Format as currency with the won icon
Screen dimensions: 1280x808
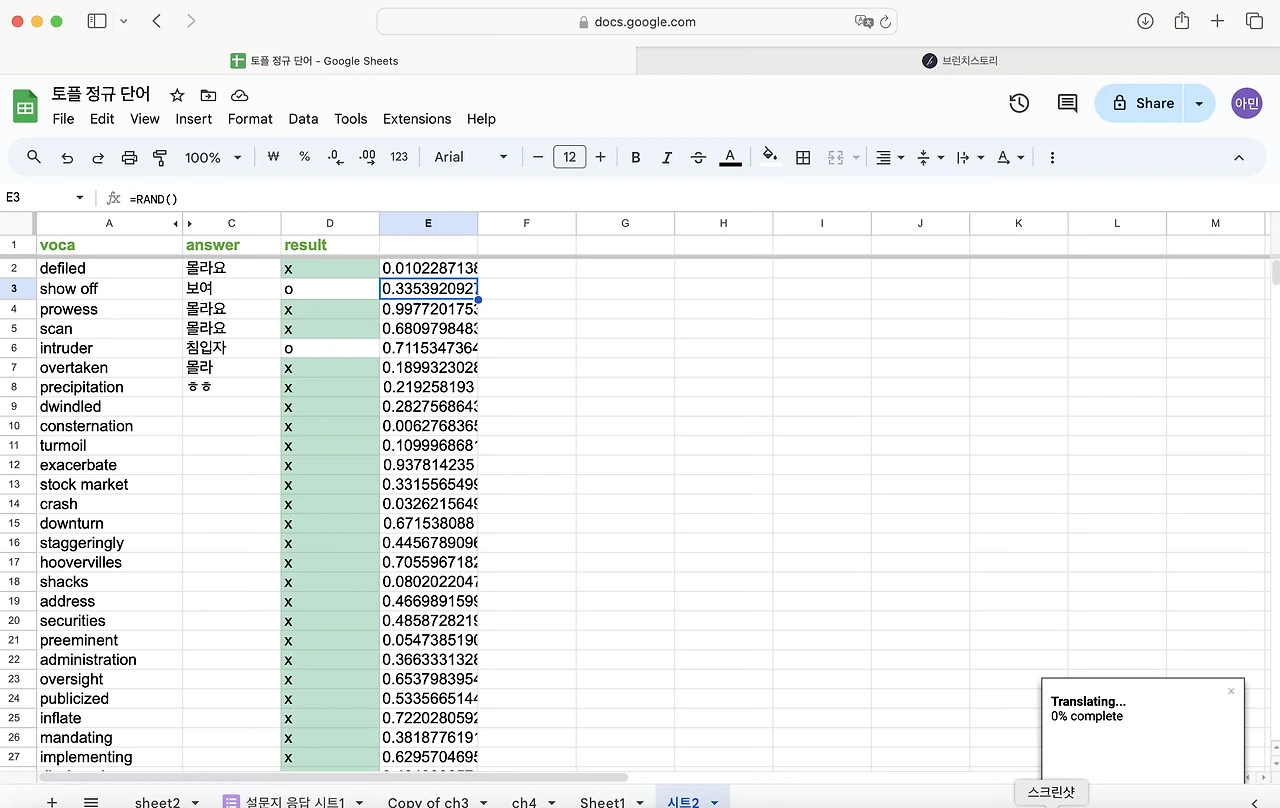273,157
